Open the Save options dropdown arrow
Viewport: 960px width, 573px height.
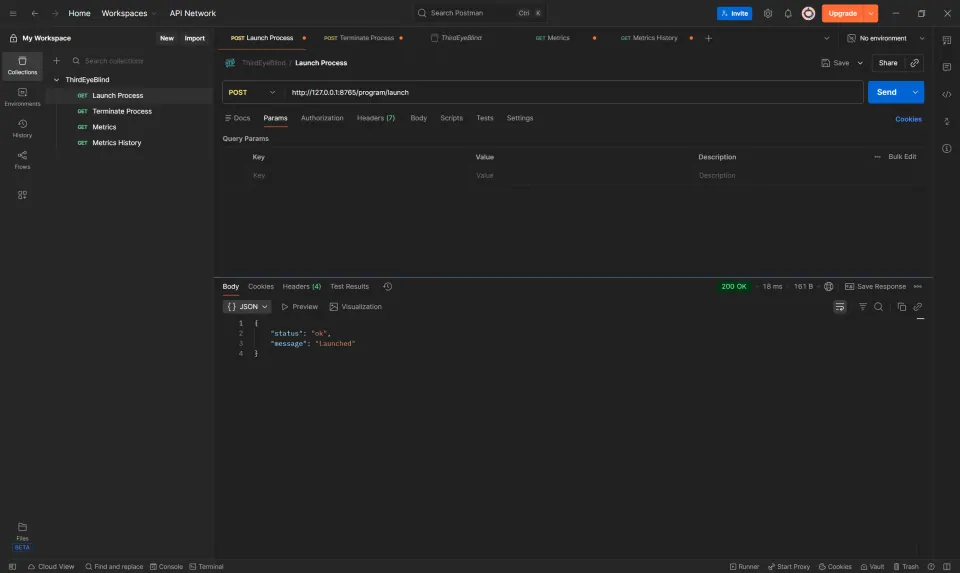click(x=860, y=62)
